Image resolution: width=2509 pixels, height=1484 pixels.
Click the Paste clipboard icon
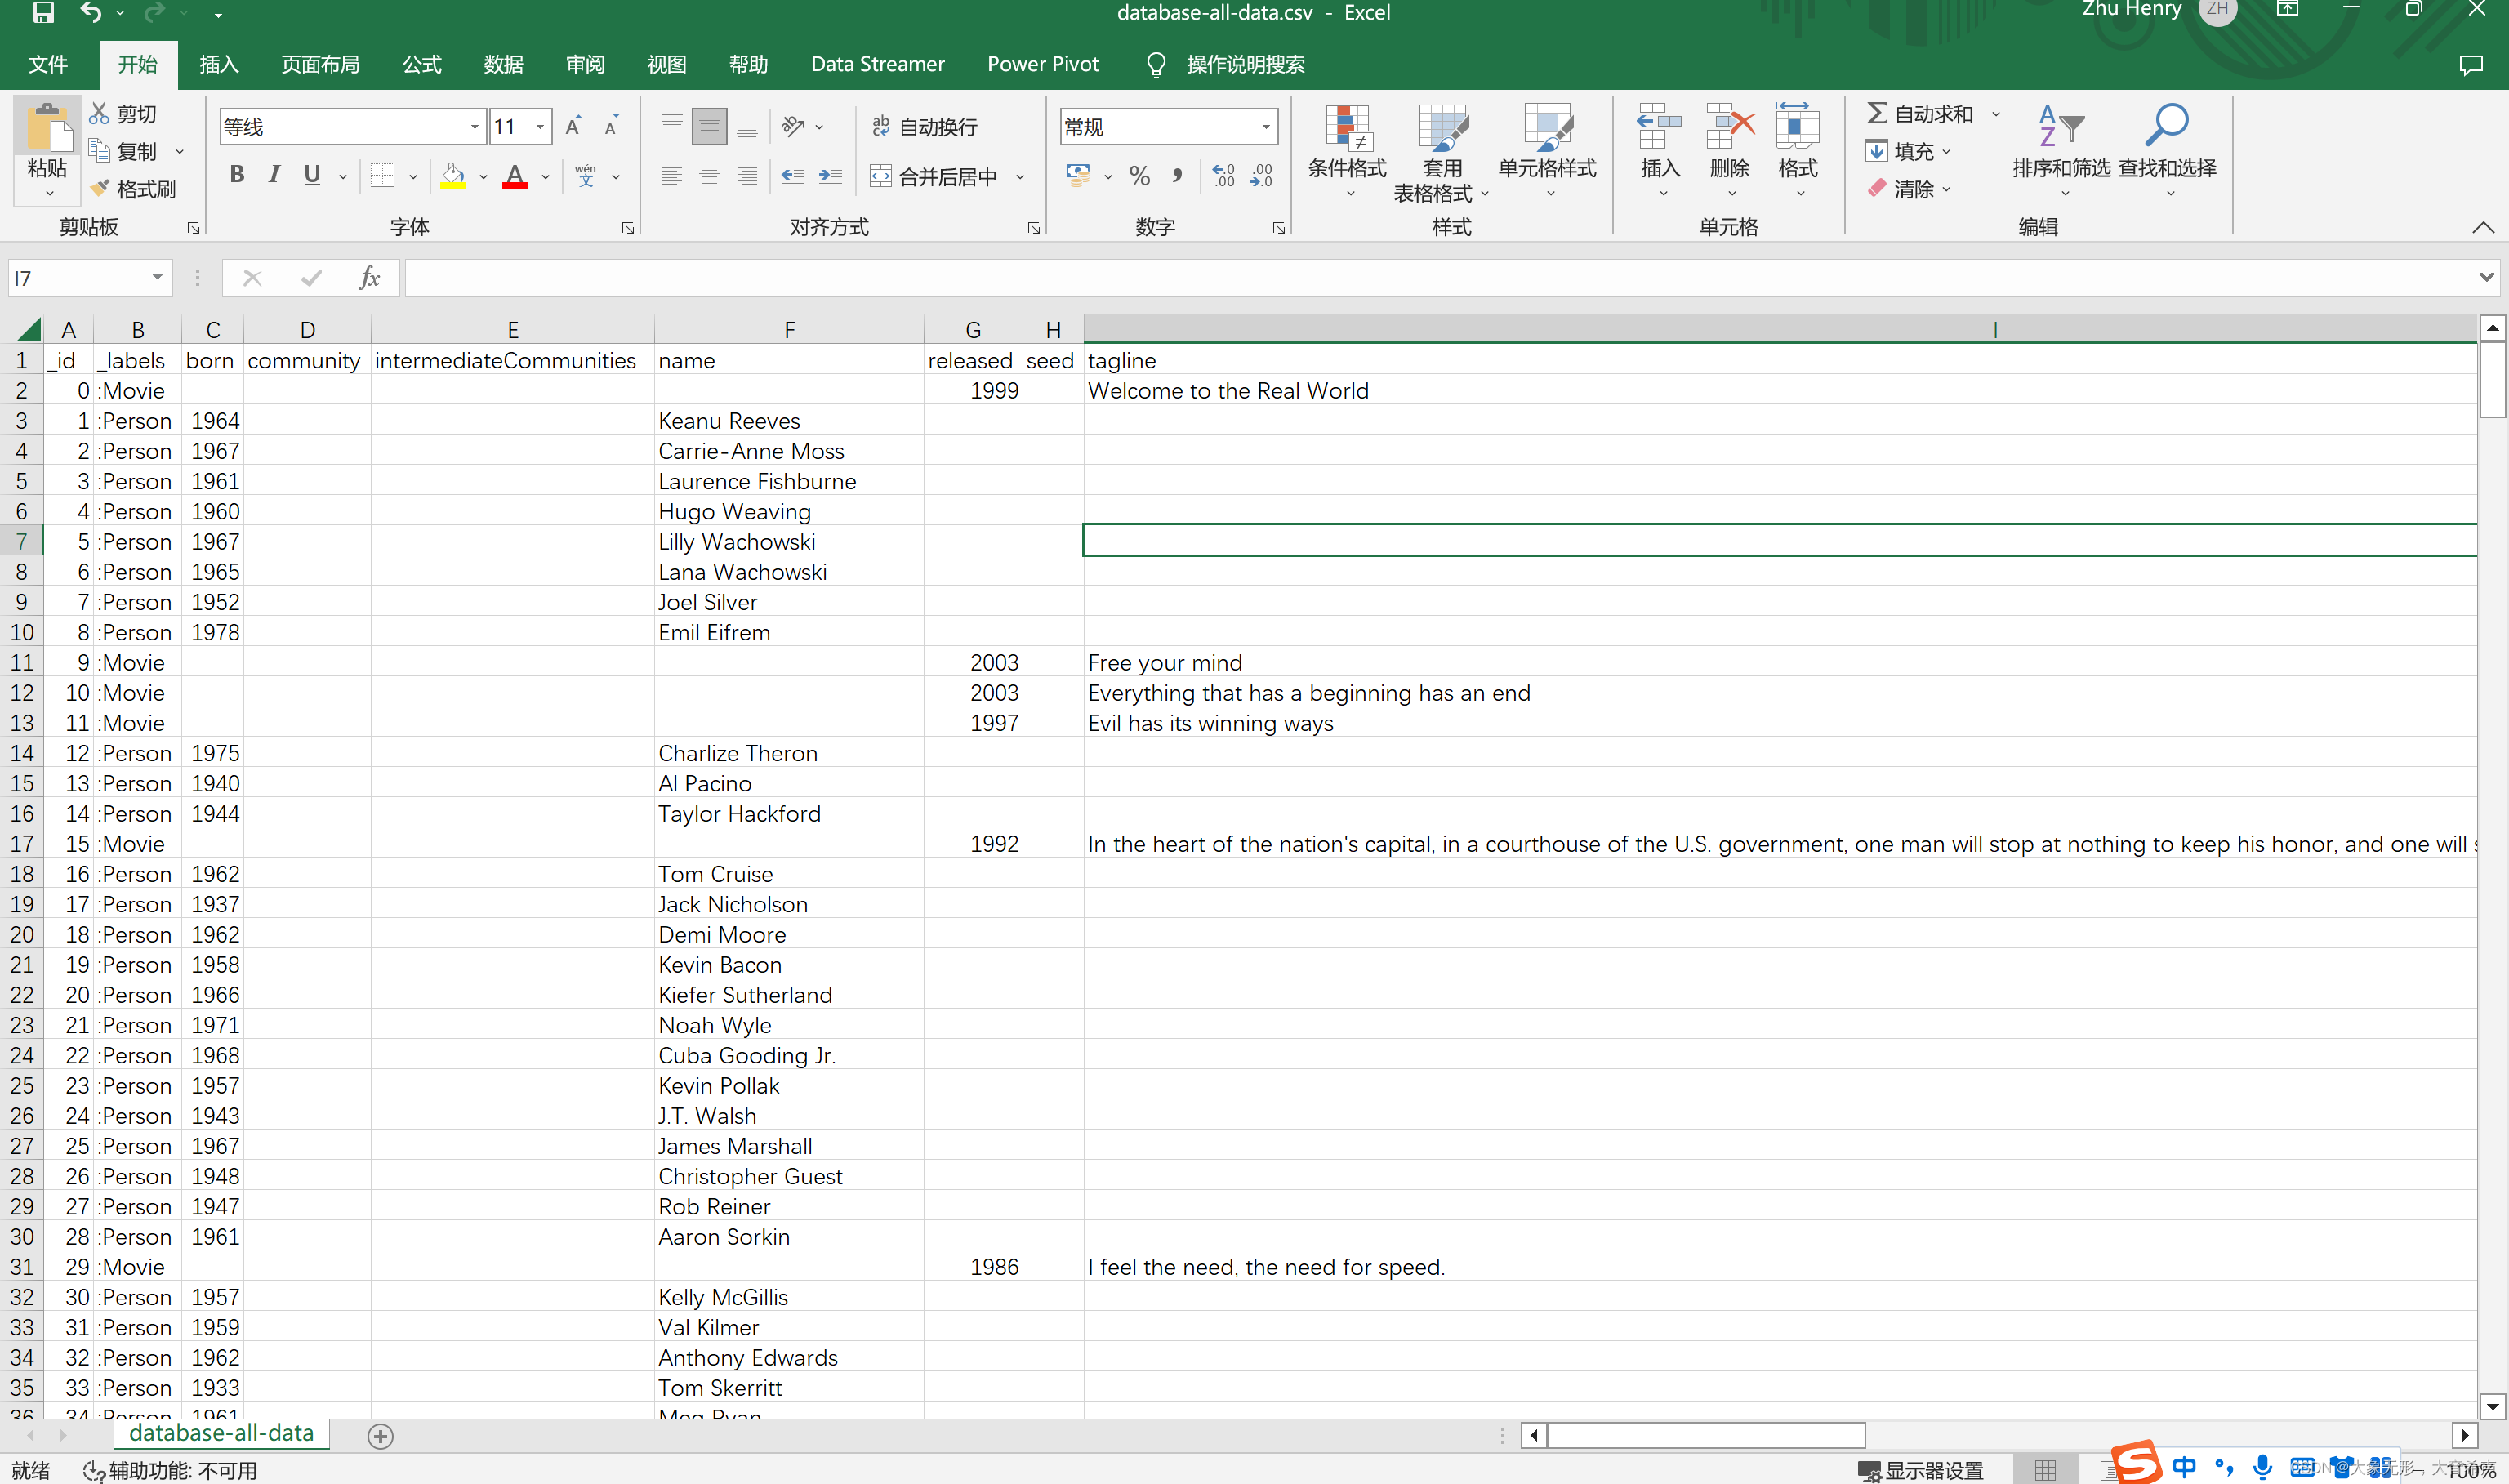coord(47,130)
